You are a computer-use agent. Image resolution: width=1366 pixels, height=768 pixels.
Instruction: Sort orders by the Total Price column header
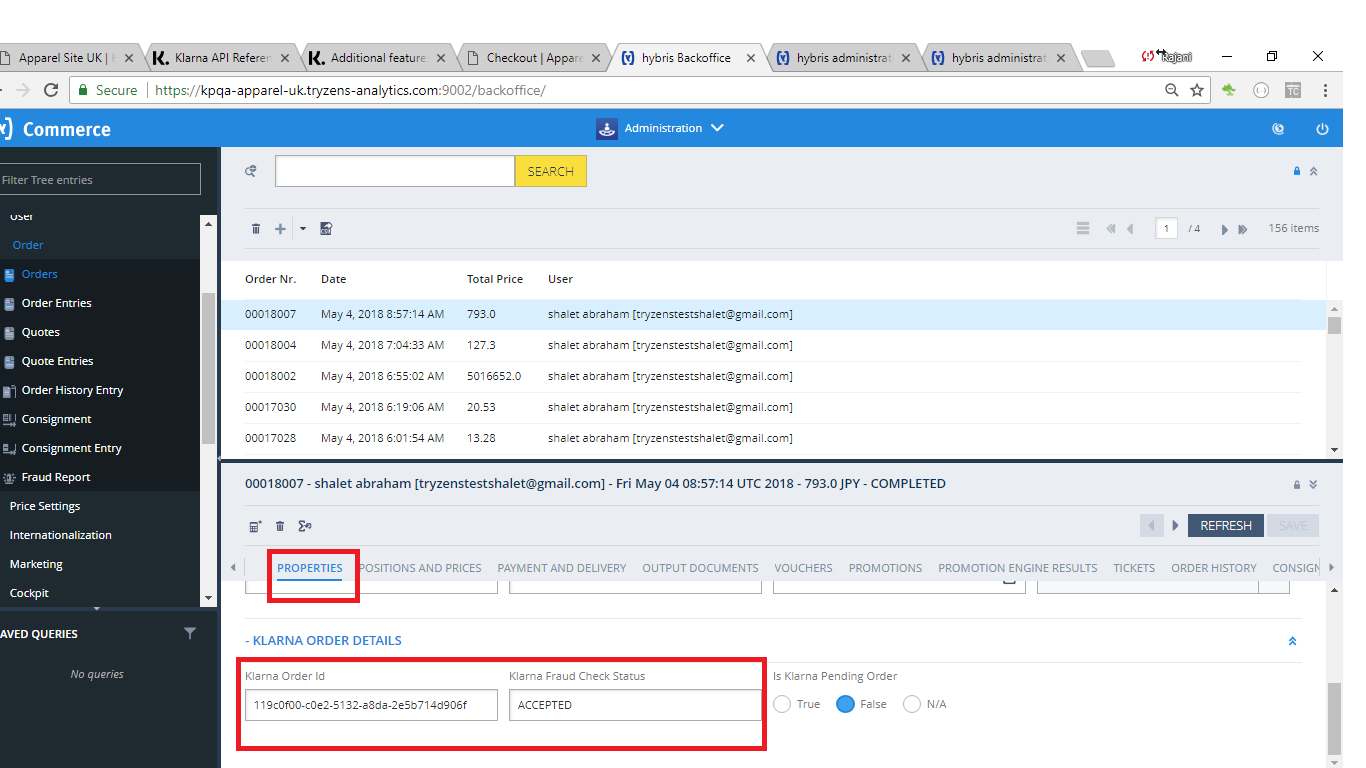(x=495, y=279)
